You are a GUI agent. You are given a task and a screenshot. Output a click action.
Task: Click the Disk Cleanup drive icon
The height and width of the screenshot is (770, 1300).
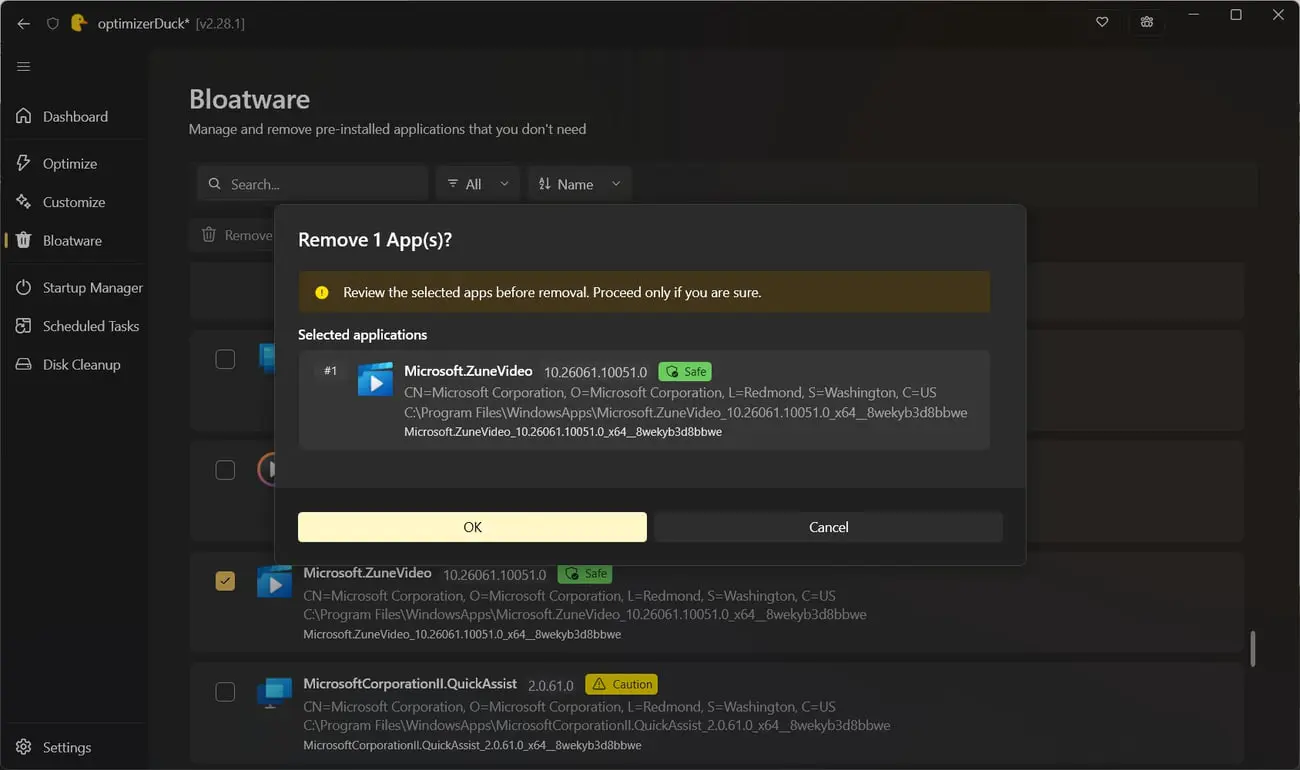point(24,364)
